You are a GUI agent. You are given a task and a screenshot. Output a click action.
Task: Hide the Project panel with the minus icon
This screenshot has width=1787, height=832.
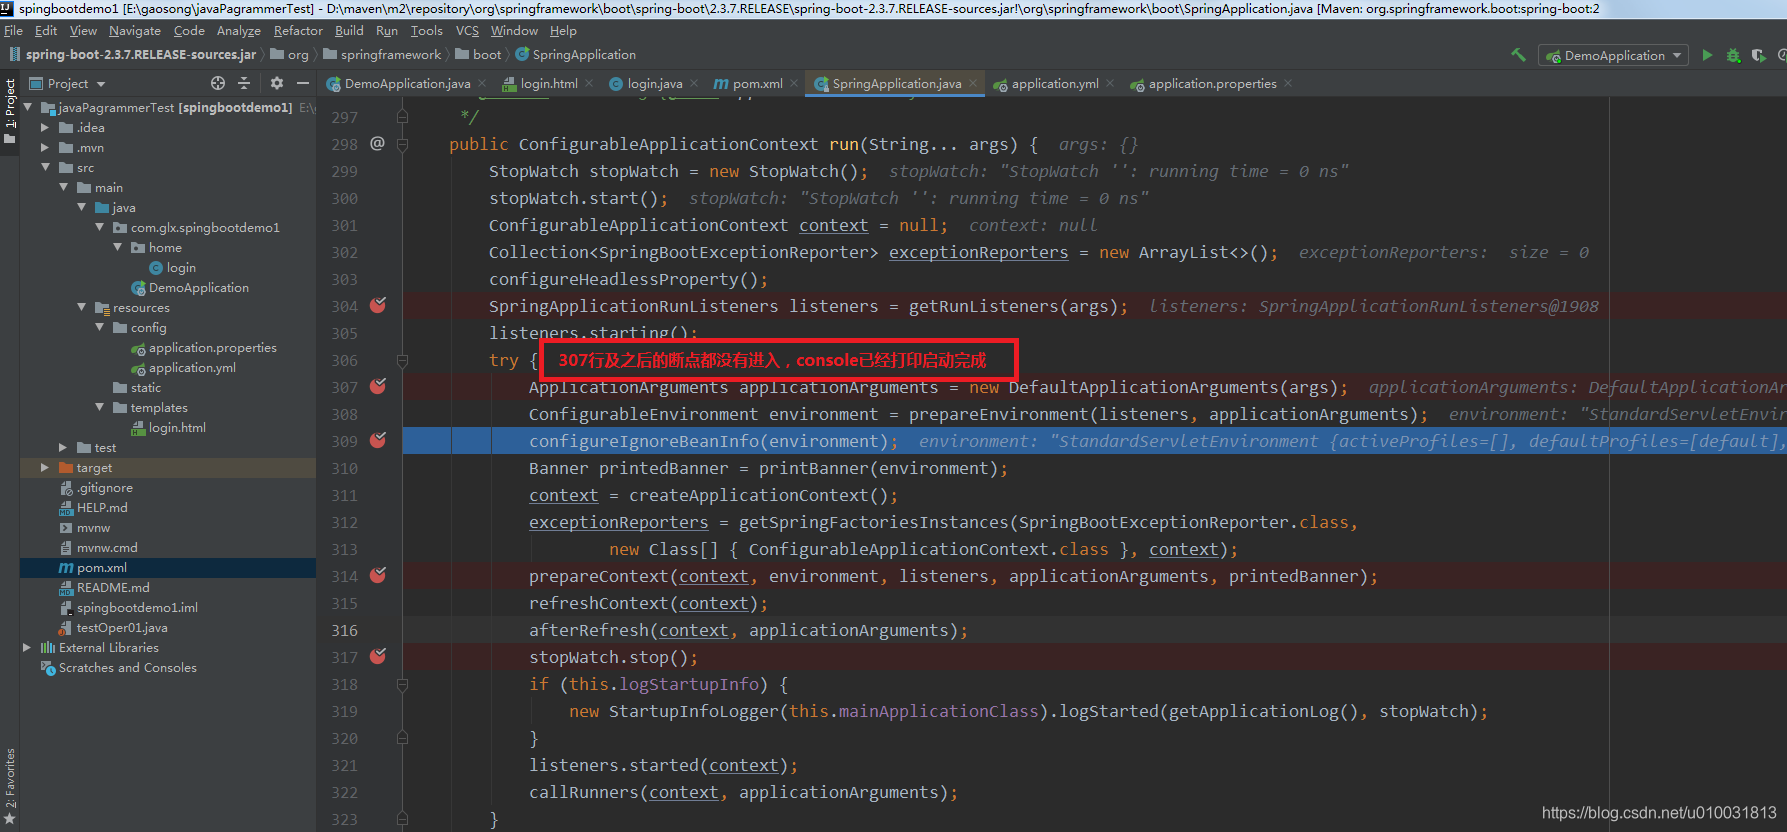pyautogui.click(x=303, y=83)
